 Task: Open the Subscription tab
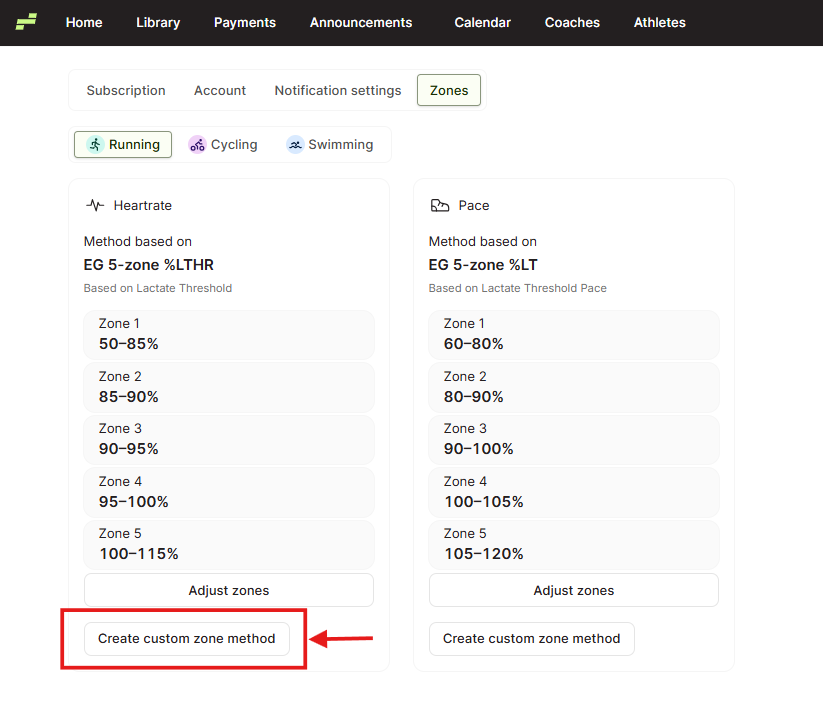tap(126, 90)
